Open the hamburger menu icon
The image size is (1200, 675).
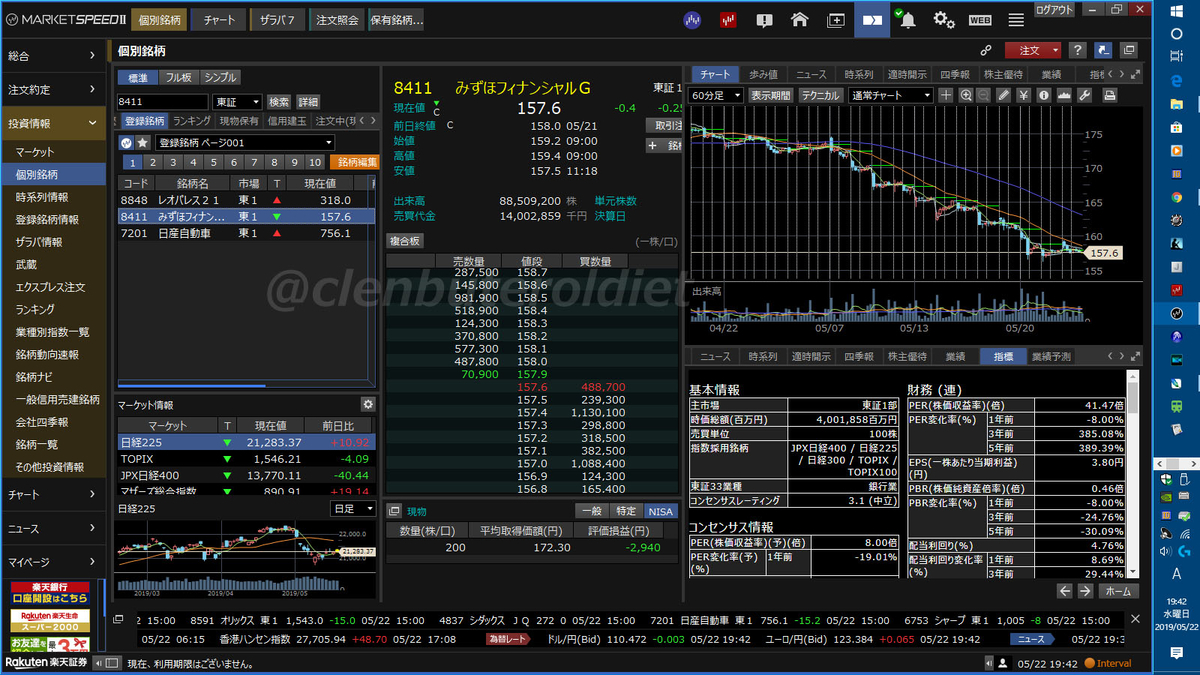click(x=1016, y=19)
